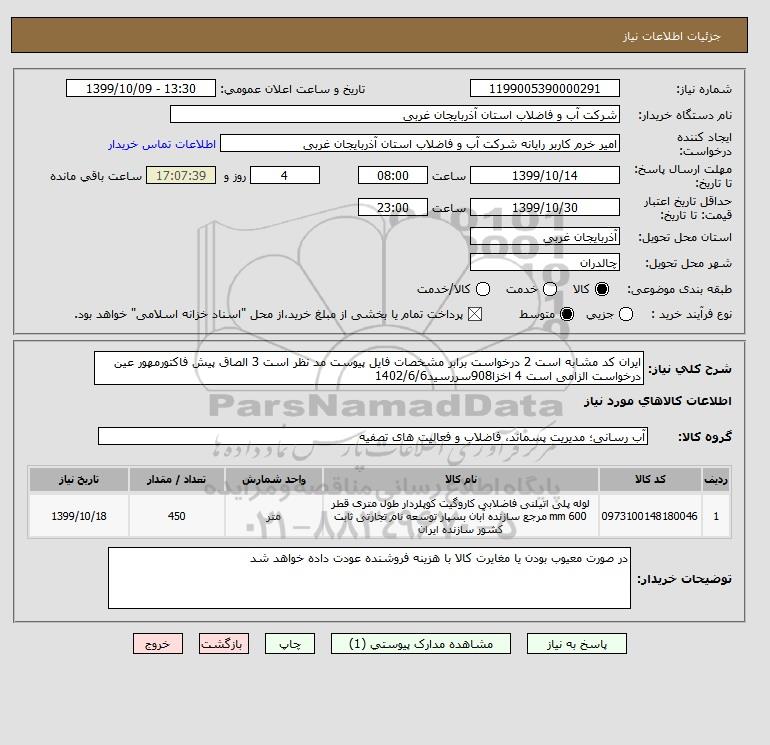Screen dimensions: 770x745
Task: Click the unit cell متر
Action: 274,516
